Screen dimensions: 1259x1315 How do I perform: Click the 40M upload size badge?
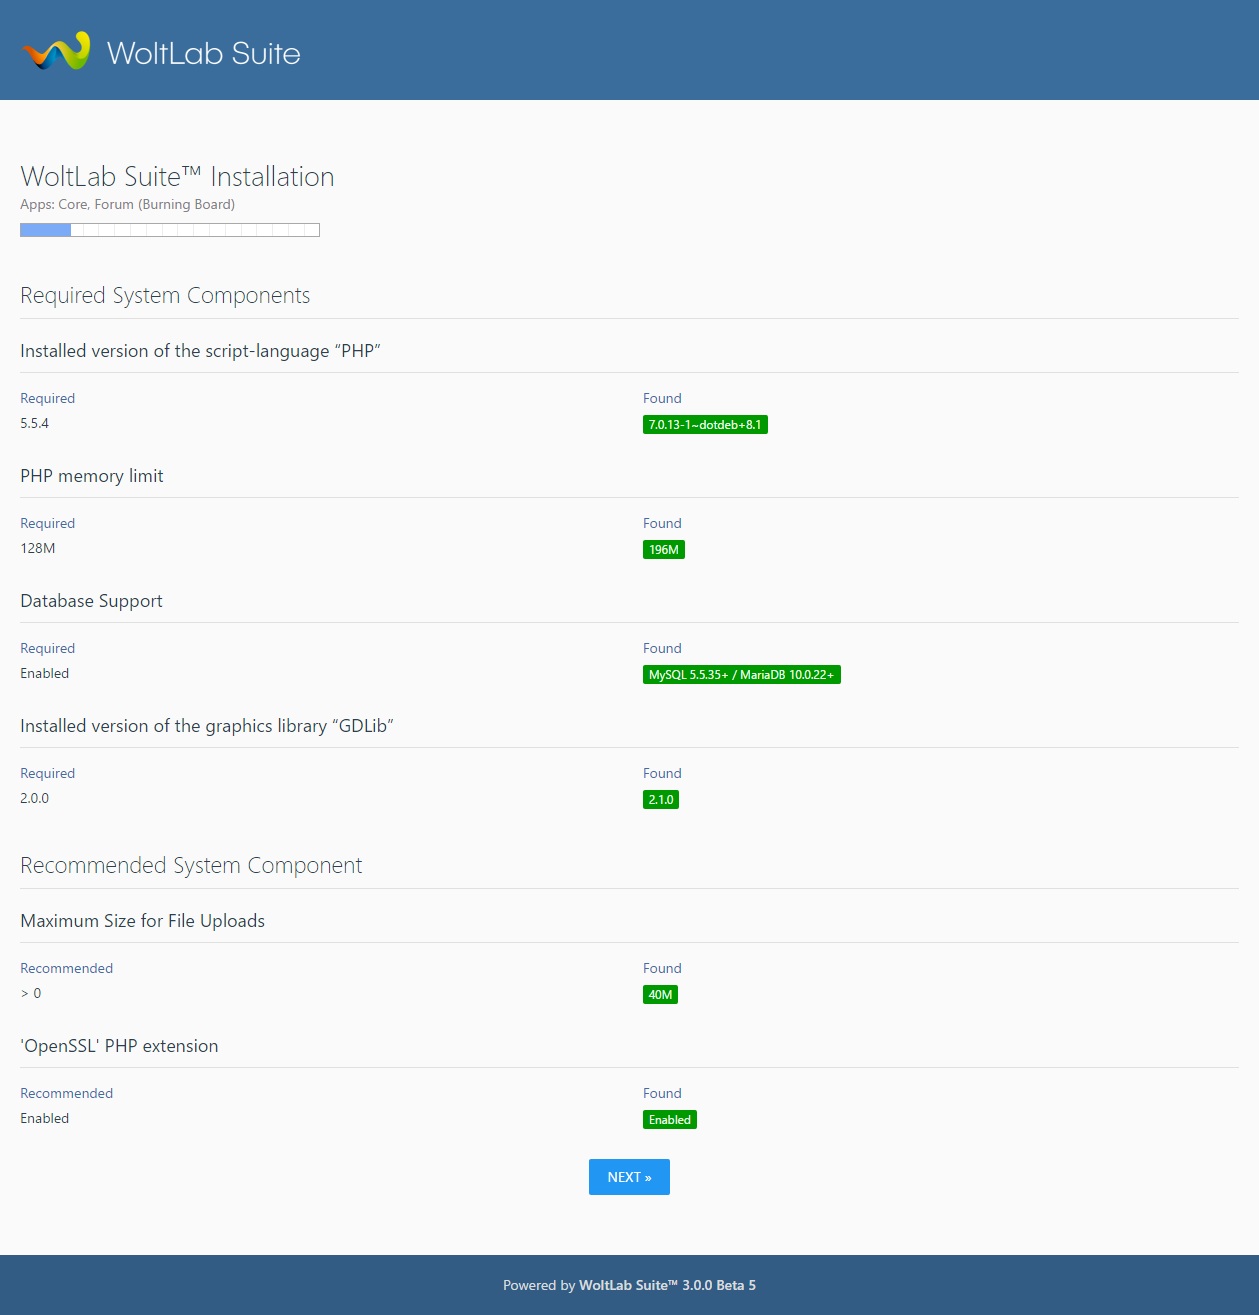tap(660, 995)
